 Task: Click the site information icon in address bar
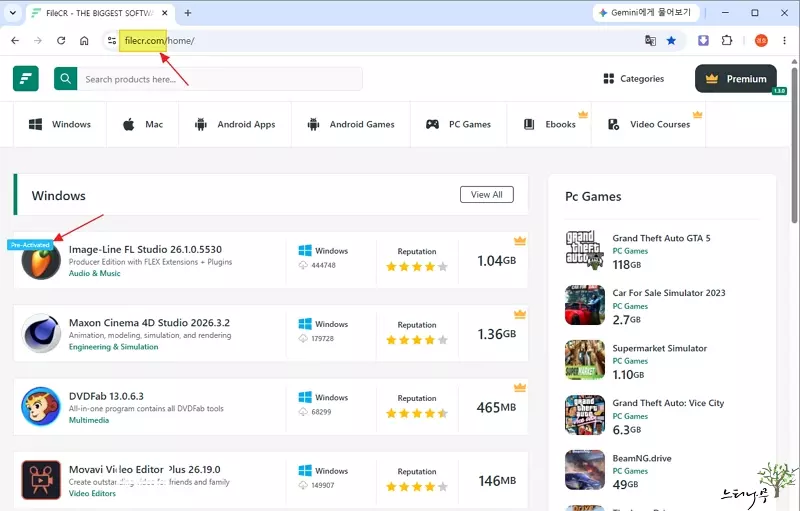pos(111,40)
